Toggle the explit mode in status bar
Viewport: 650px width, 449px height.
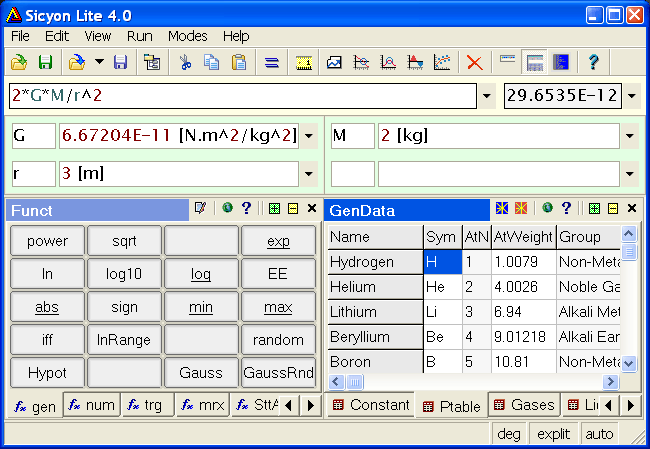[553, 434]
